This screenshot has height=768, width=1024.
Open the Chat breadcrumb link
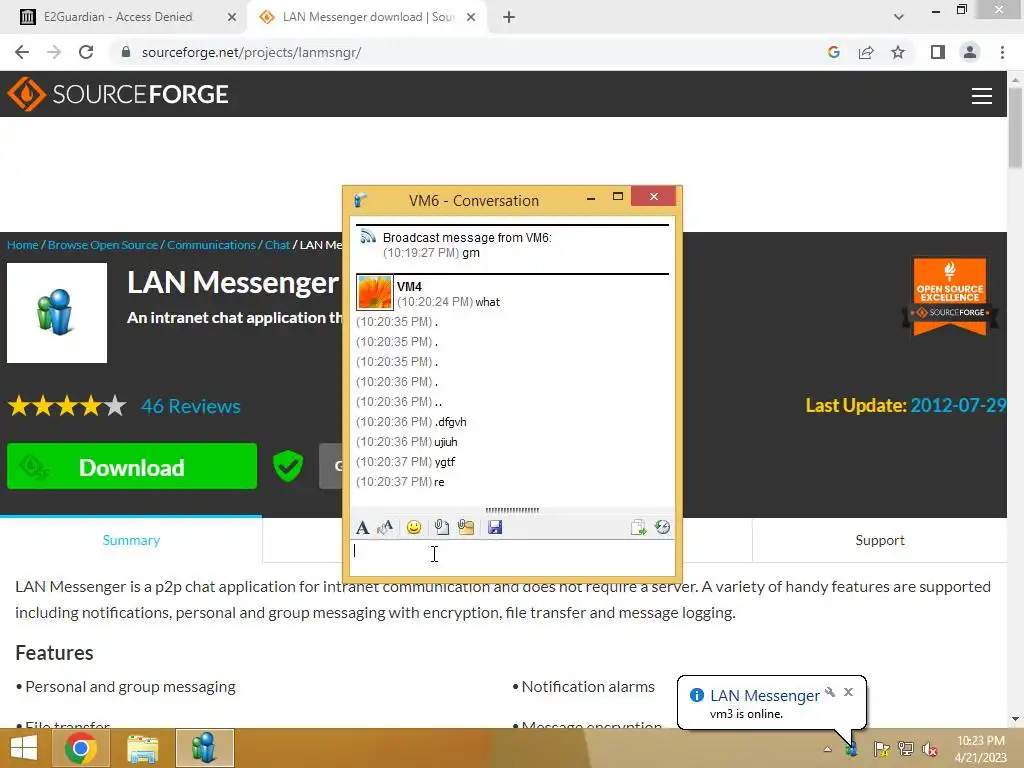pyautogui.click(x=277, y=245)
